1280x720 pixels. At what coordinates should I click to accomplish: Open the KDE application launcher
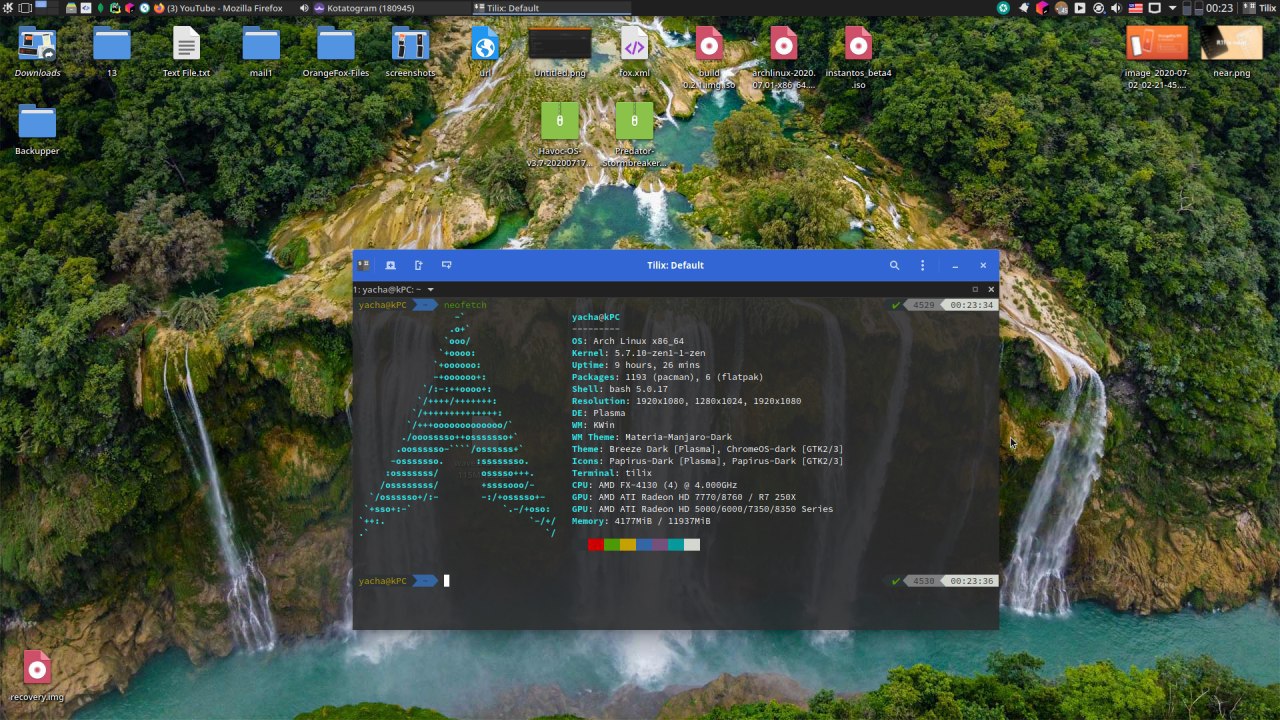(8, 7)
